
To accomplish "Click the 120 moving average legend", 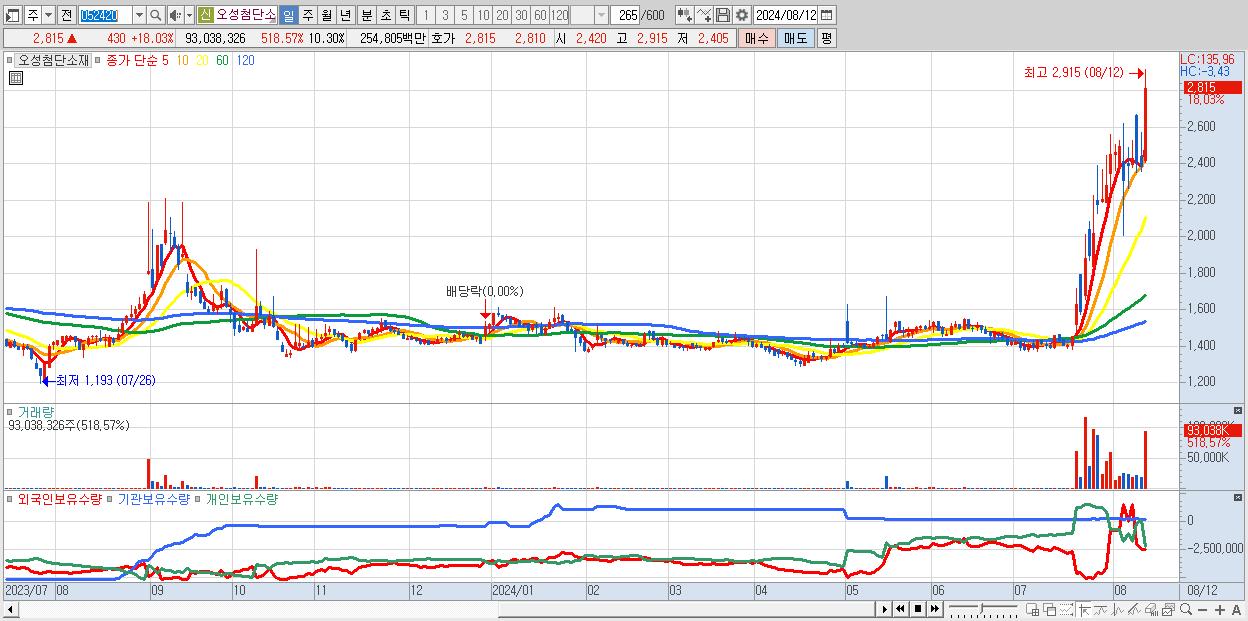I will click(x=244, y=60).
